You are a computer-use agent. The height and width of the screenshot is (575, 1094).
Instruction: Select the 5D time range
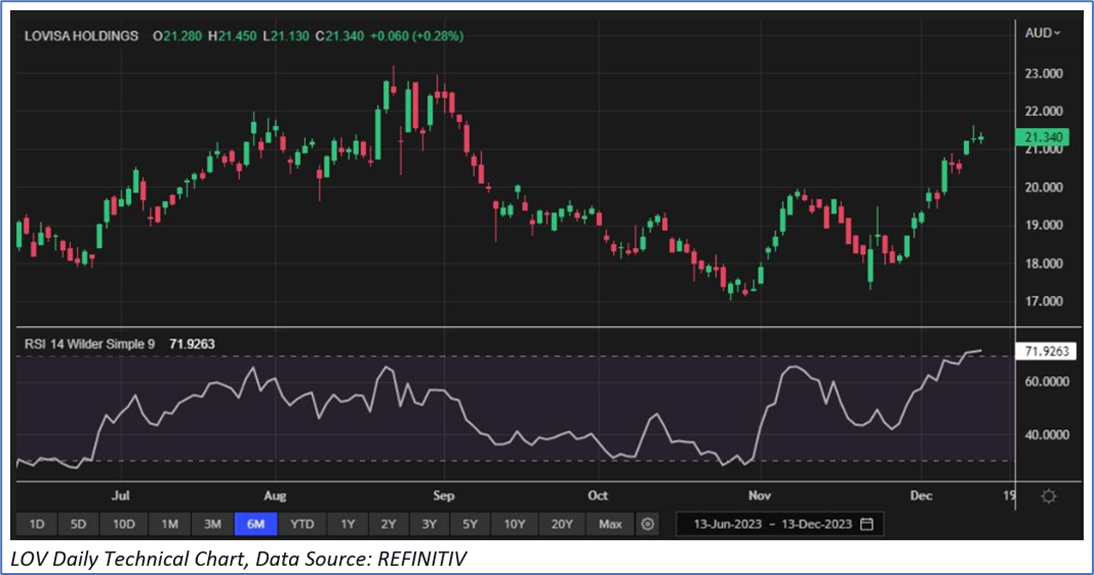pyautogui.click(x=78, y=524)
